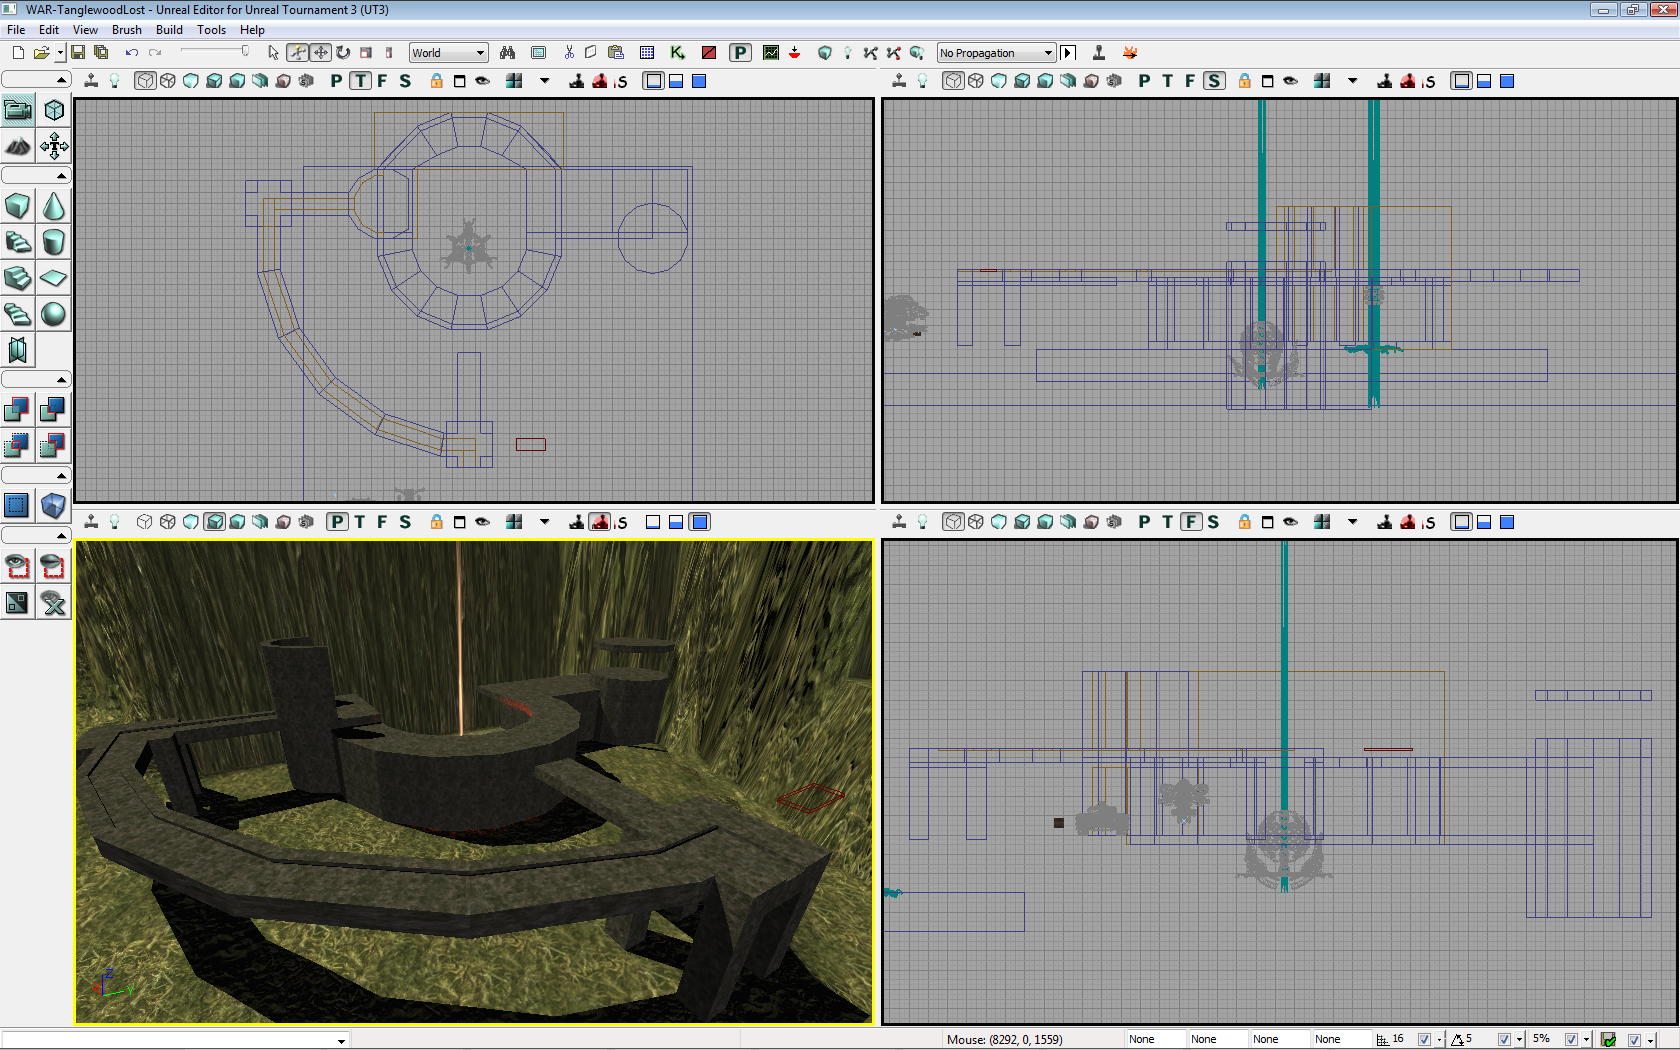
Task: Toggle realtime joystick in the perspective viewport toolbar
Action: tap(91, 522)
